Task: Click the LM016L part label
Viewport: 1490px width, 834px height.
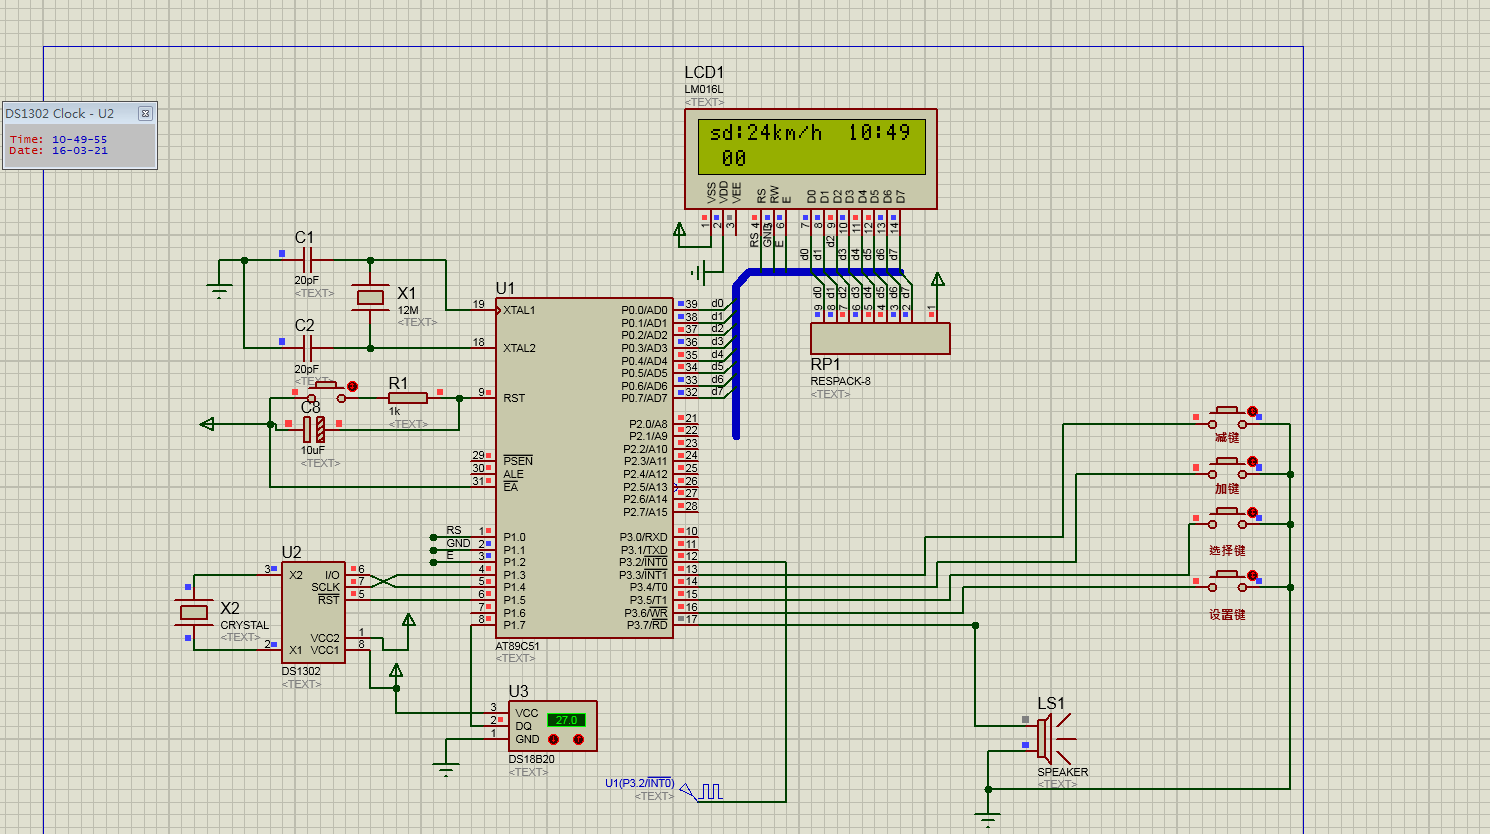Action: [704, 89]
